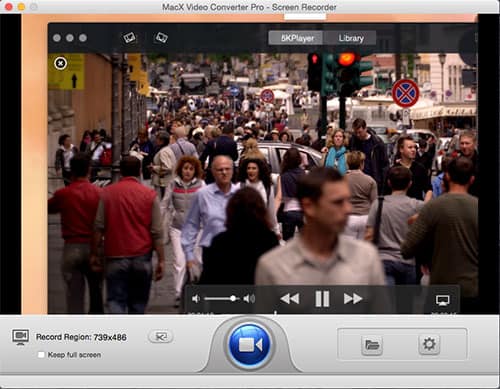Minimize the Screen Recorder window
The width and height of the screenshot is (500, 389).
pos(21,6)
